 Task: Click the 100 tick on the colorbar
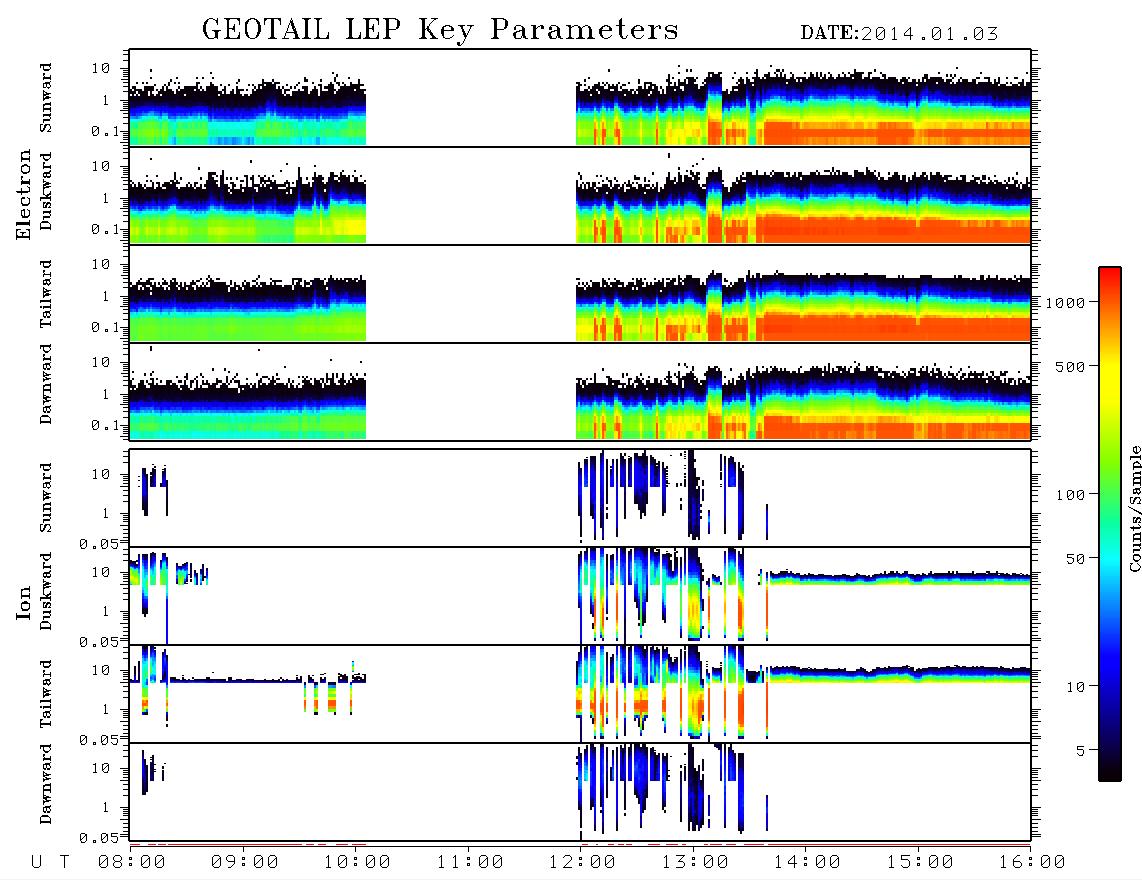[x=1070, y=495]
